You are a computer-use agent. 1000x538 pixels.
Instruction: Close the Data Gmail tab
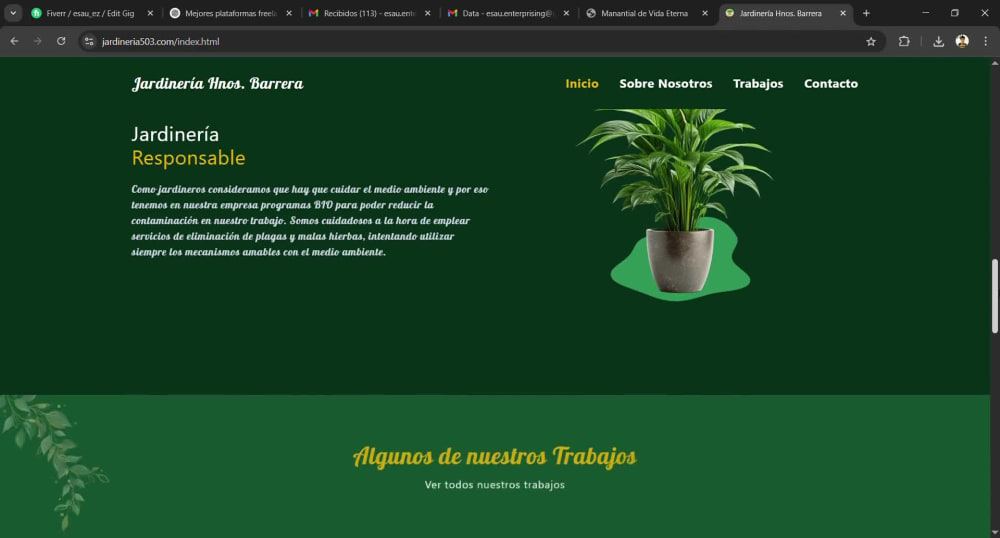tap(566, 13)
